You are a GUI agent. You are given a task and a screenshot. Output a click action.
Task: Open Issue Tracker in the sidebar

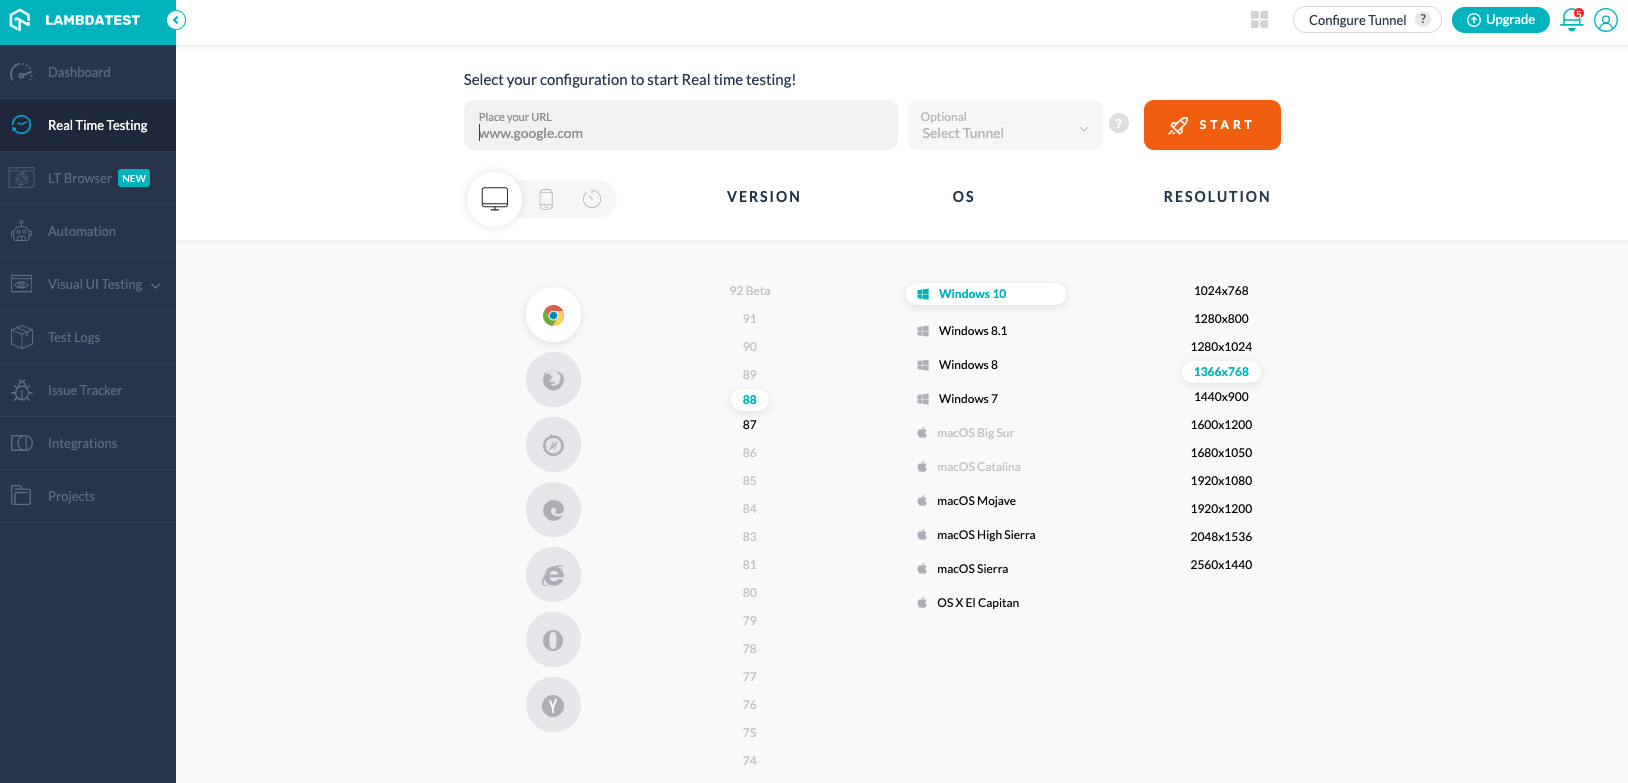pyautogui.click(x=88, y=390)
